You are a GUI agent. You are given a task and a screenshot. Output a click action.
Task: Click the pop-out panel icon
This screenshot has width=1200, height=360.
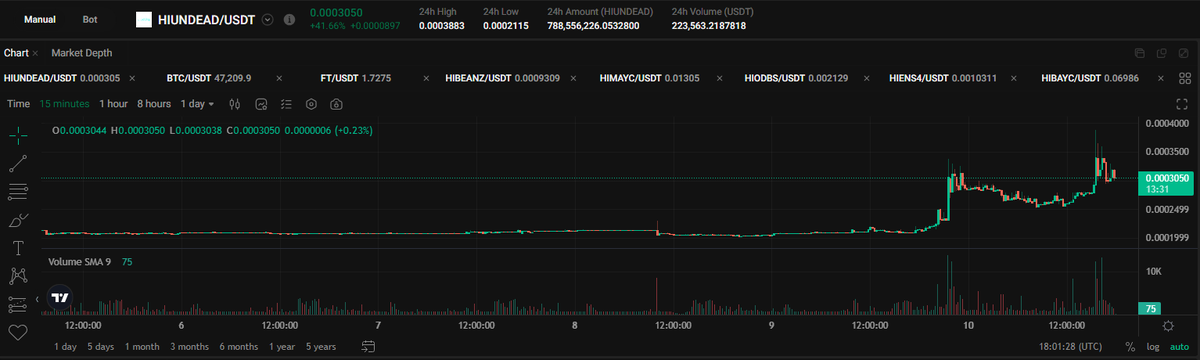point(1161,53)
